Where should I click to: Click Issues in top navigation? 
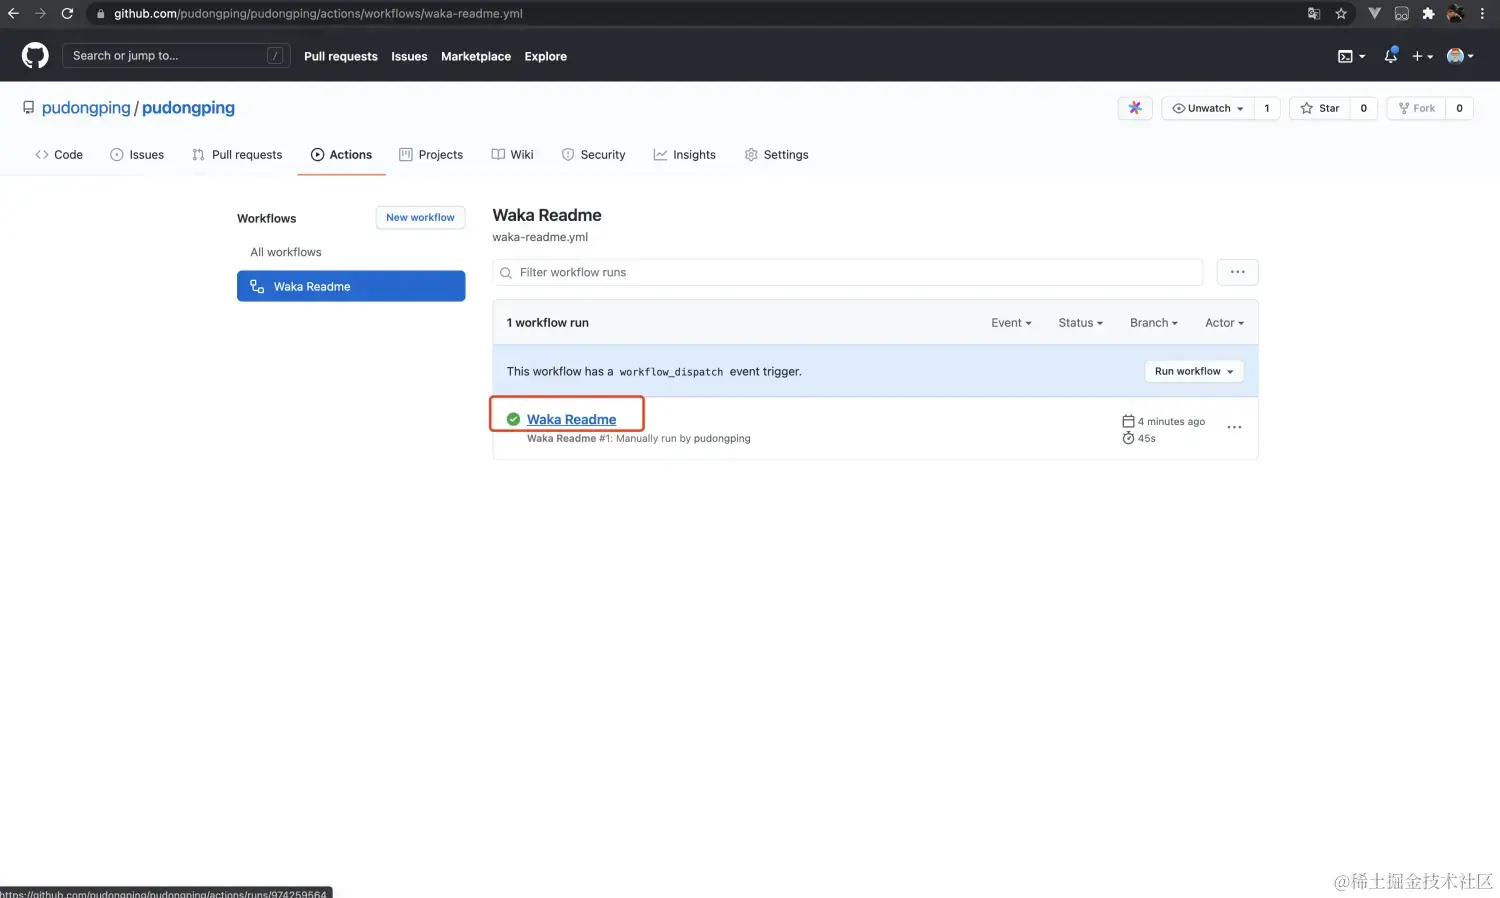(409, 57)
